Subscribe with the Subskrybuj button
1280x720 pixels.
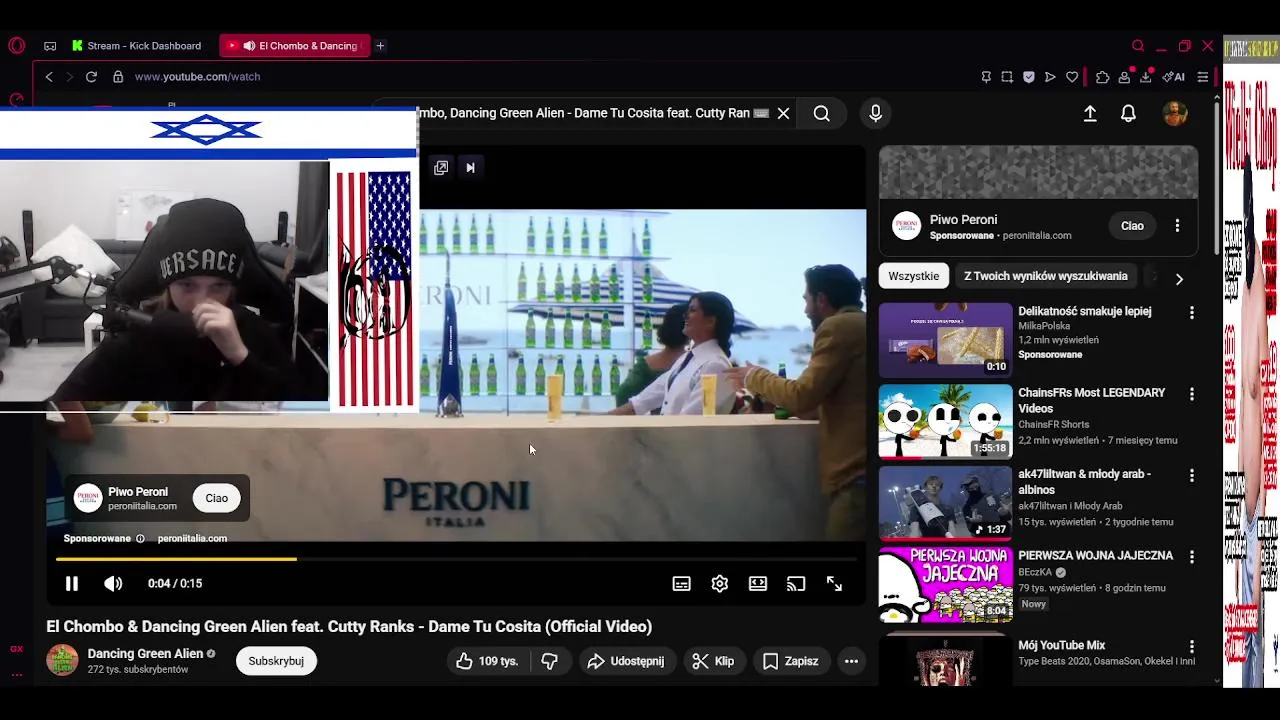(276, 661)
